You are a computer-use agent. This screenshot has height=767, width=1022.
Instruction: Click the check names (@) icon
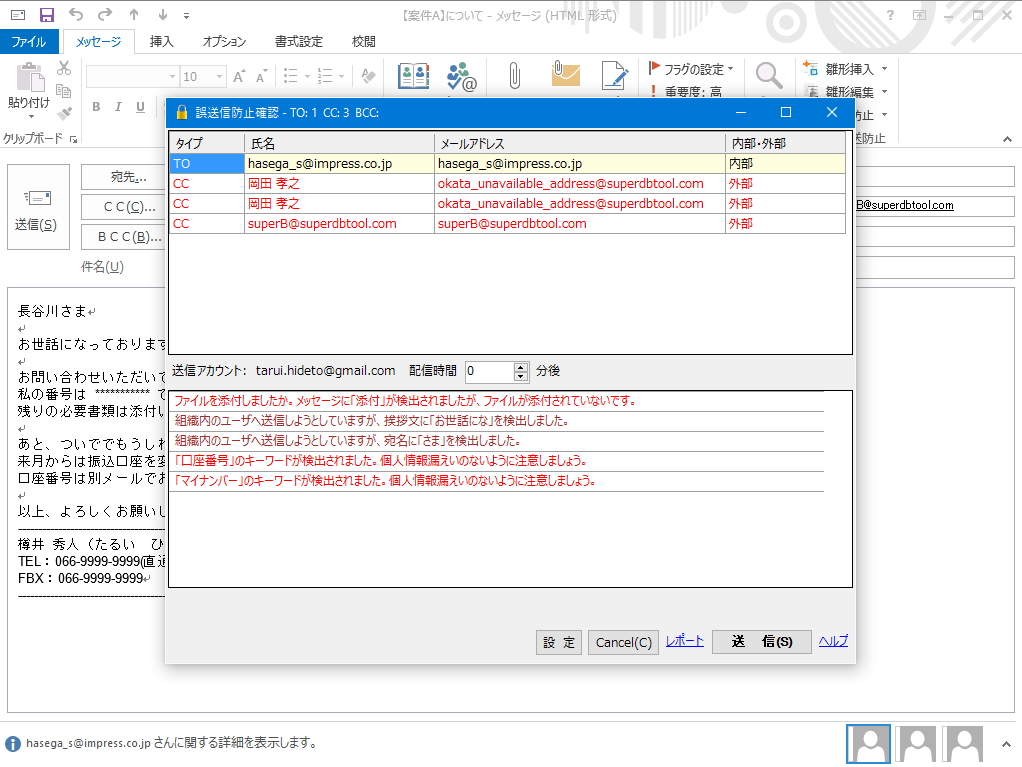(x=459, y=76)
